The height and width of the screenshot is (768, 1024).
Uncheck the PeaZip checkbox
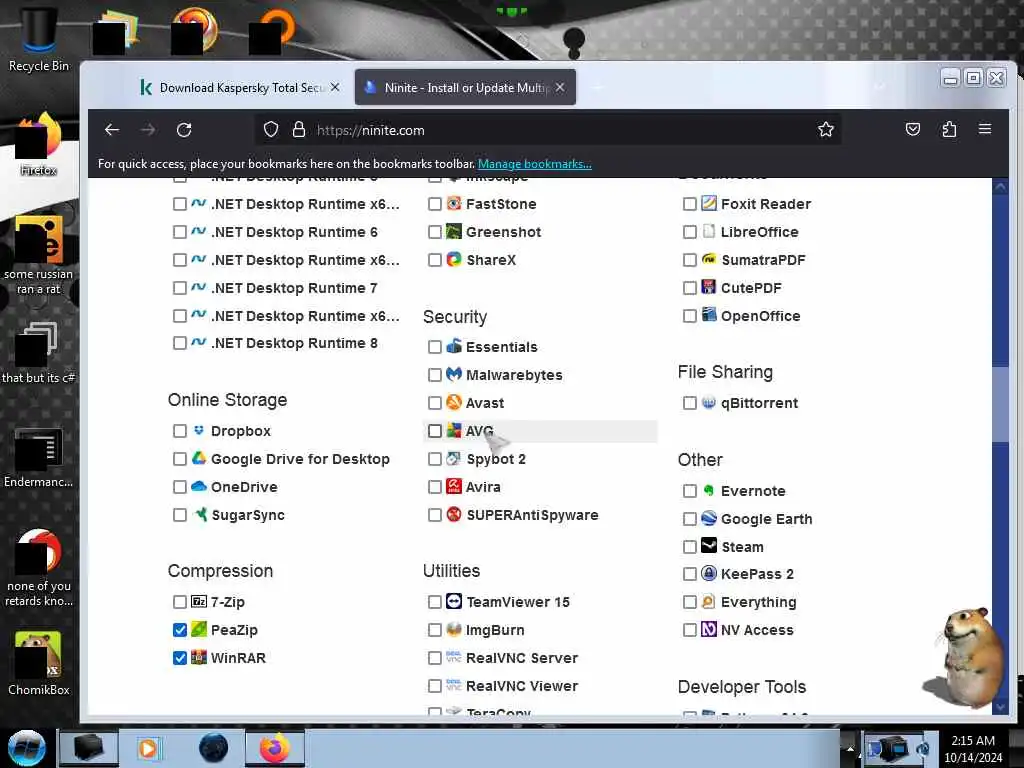click(180, 630)
